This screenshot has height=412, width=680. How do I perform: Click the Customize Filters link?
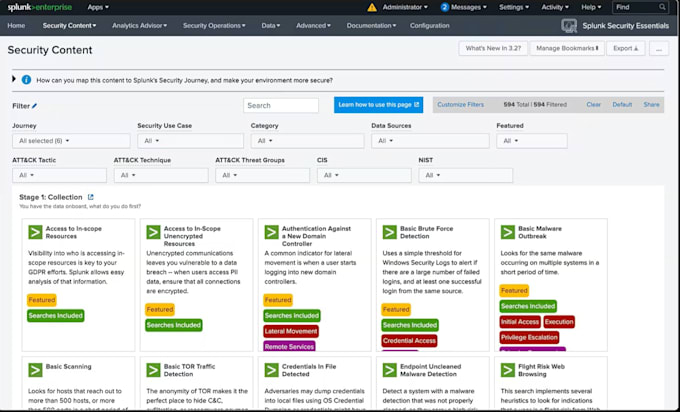coord(460,105)
